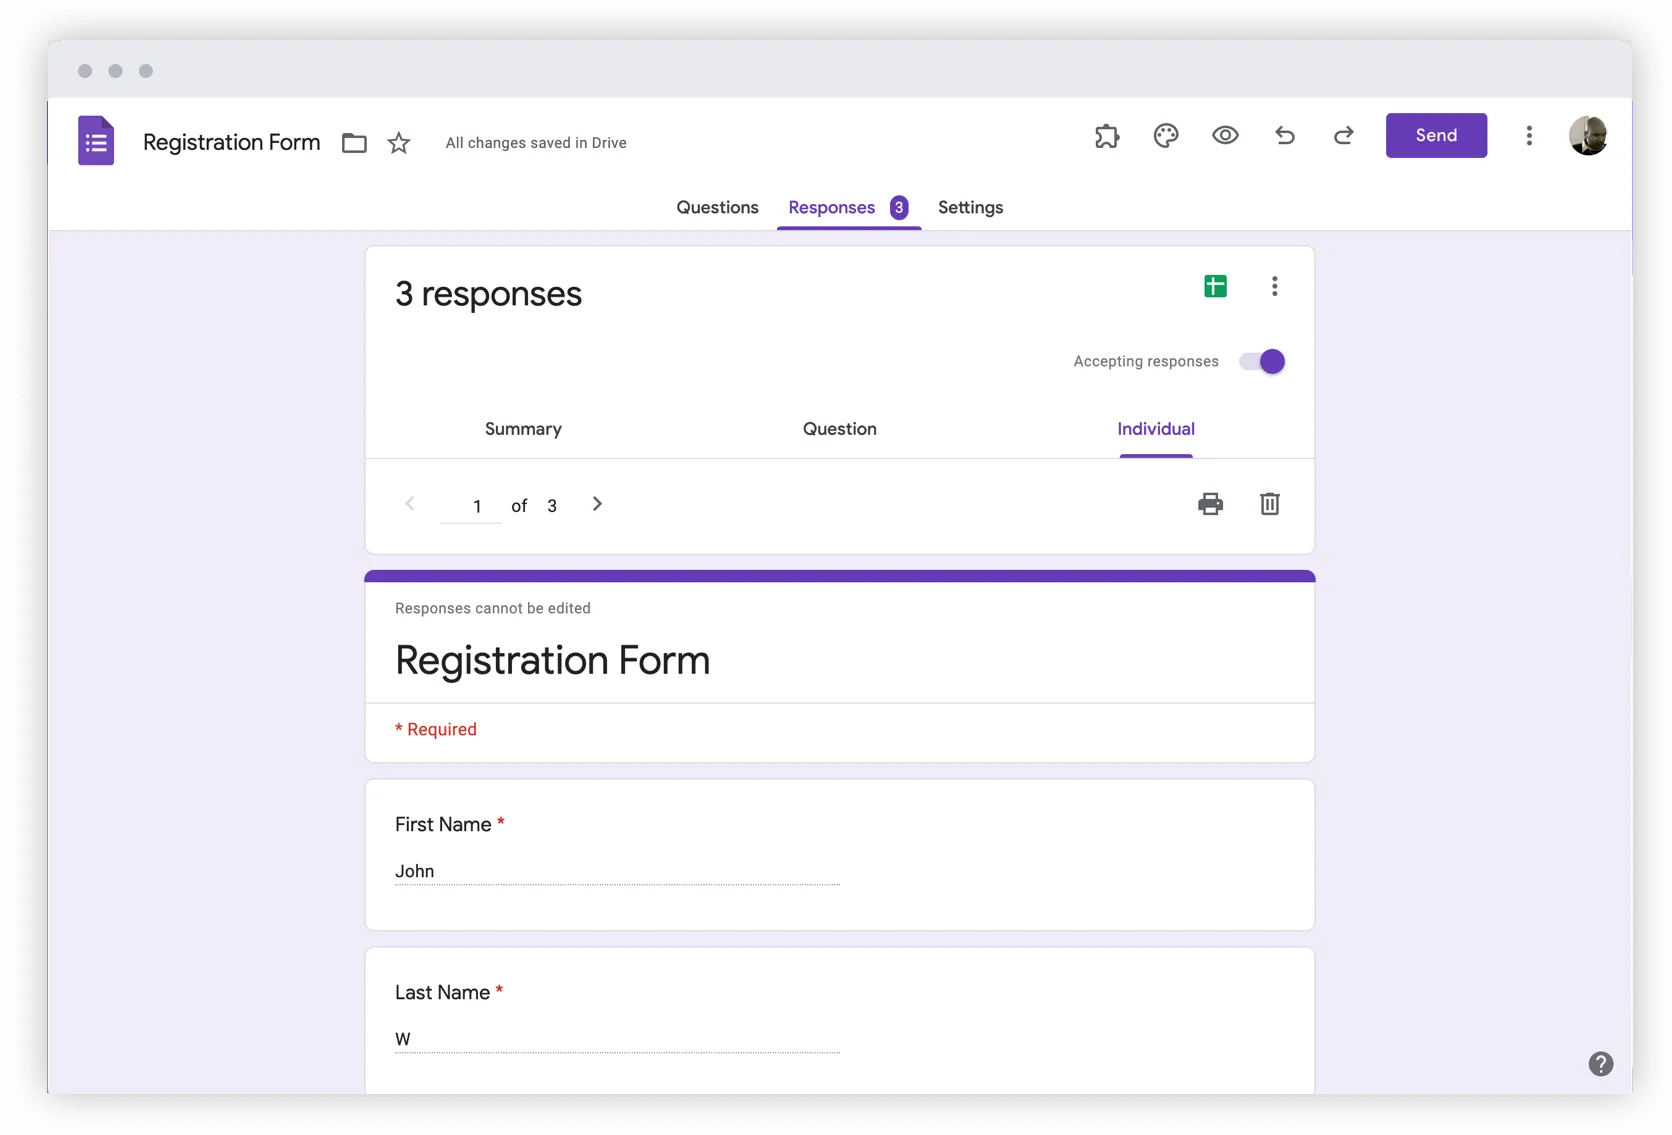Click the Redo icon
This screenshot has width=1672, height=1135.
[x=1344, y=136]
